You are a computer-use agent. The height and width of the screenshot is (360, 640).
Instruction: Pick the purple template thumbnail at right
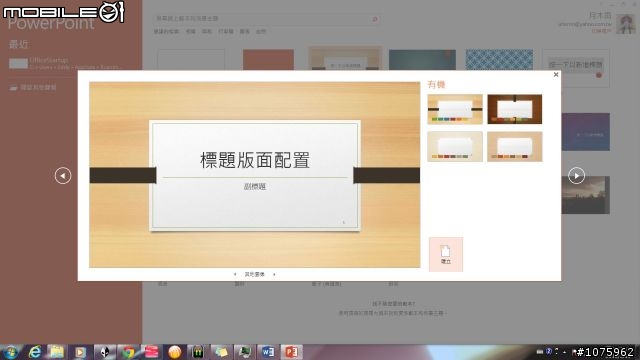click(x=586, y=132)
